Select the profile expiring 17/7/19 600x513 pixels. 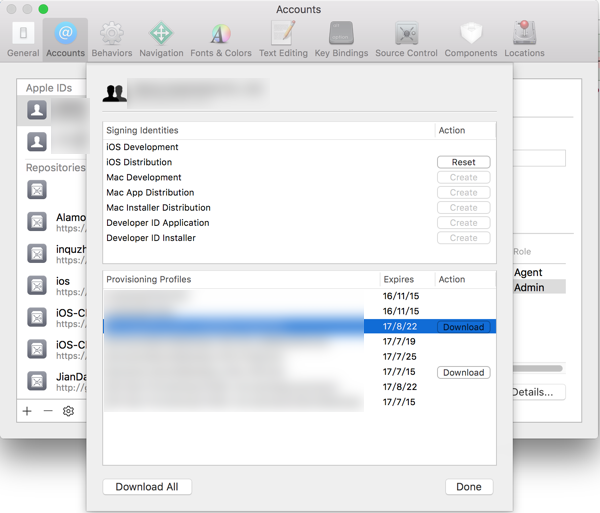(299, 342)
